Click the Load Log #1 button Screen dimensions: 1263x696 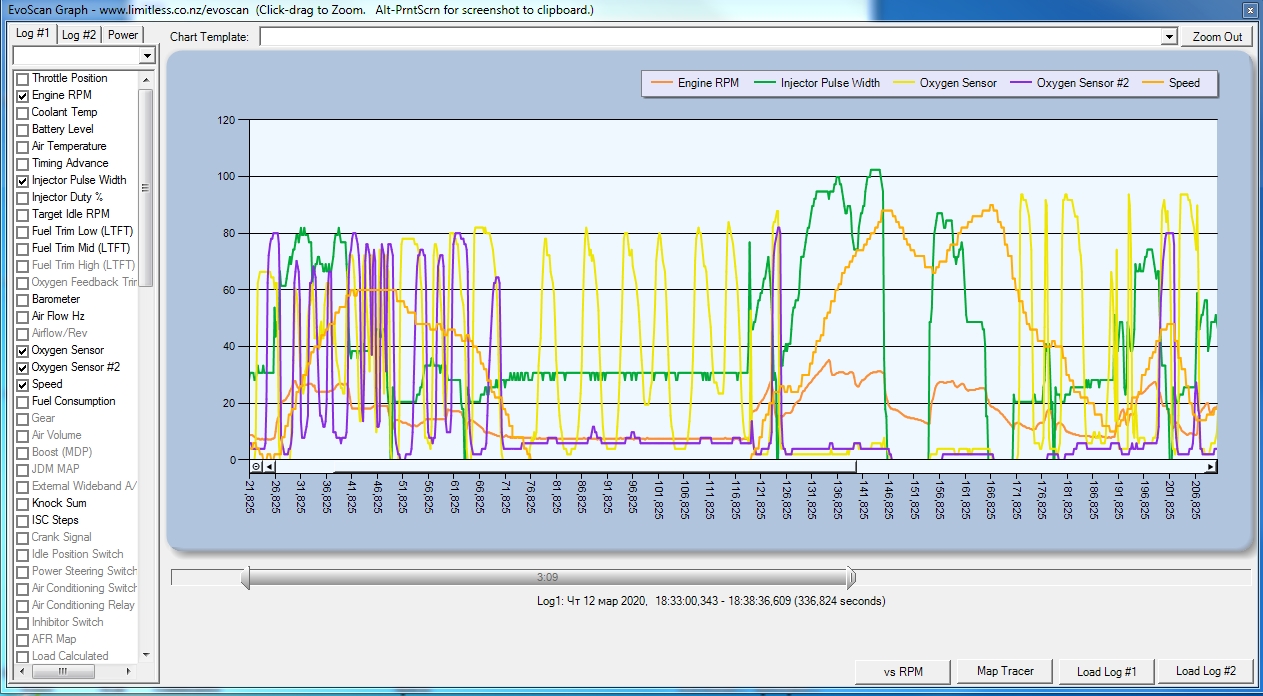(x=1106, y=671)
